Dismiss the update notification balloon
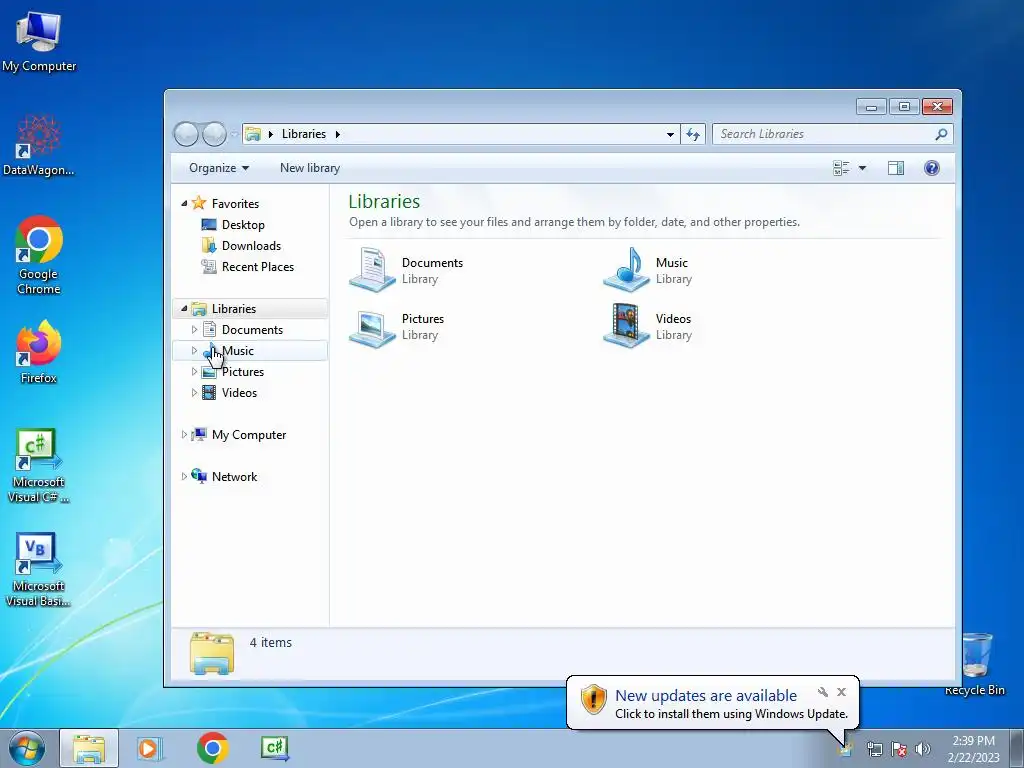The width and height of the screenshot is (1024, 768). click(841, 692)
